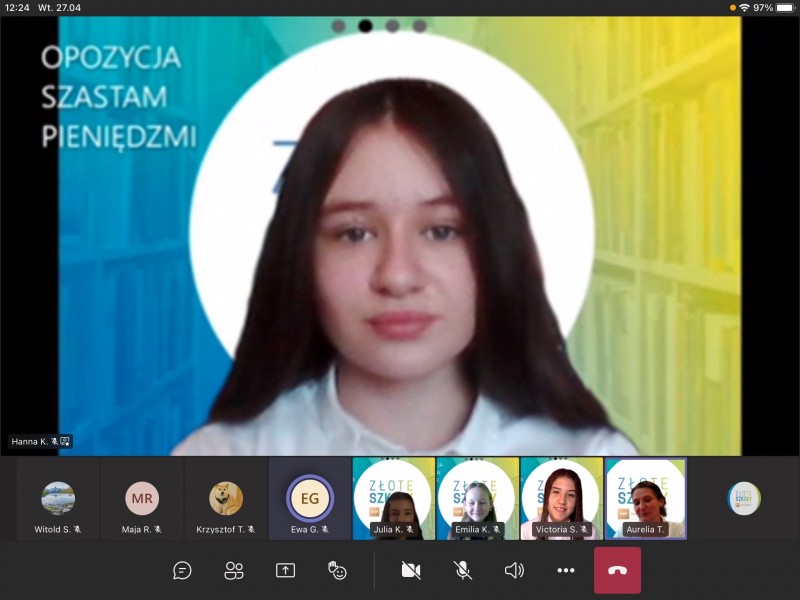Hang up the call
The width and height of the screenshot is (800, 600).
coord(617,570)
